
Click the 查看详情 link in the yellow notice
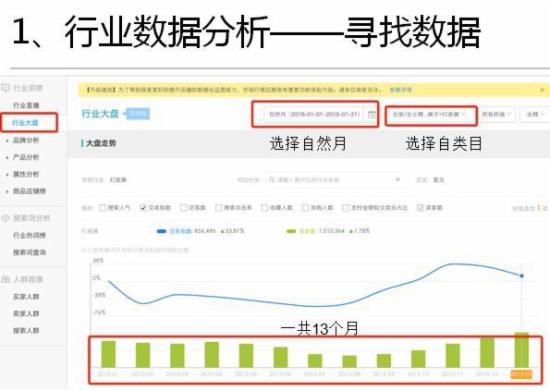(401, 90)
